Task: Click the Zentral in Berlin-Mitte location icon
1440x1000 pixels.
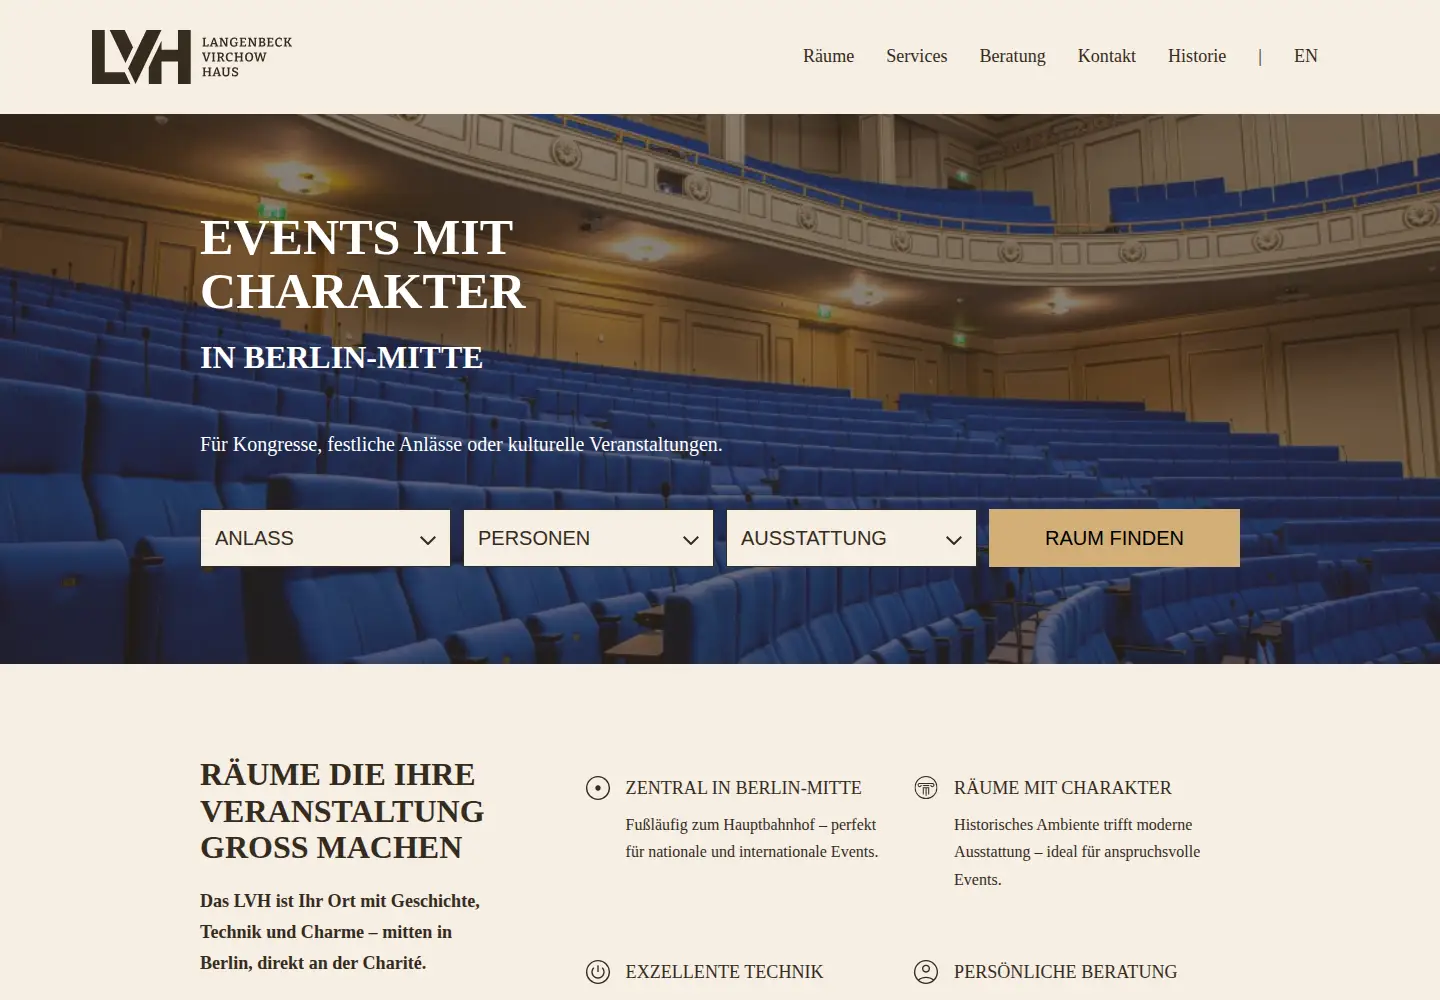Action: 598,788
